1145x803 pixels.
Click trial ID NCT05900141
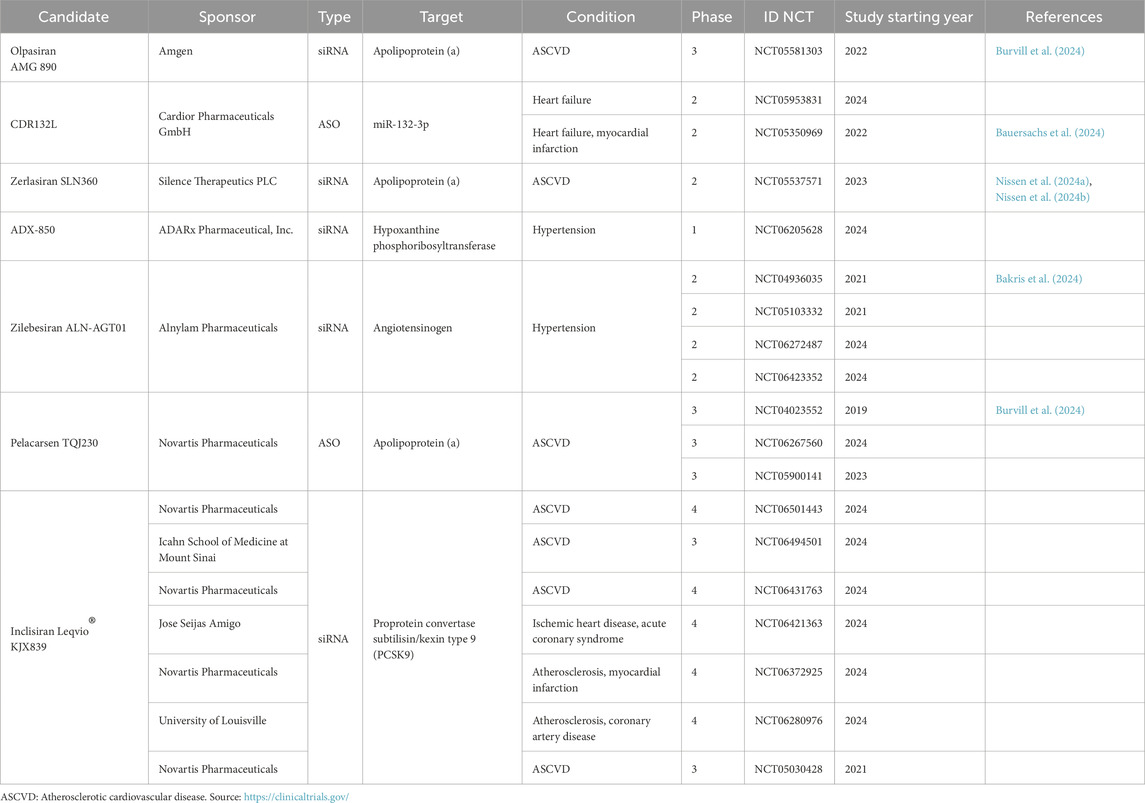pyautogui.click(x=789, y=476)
